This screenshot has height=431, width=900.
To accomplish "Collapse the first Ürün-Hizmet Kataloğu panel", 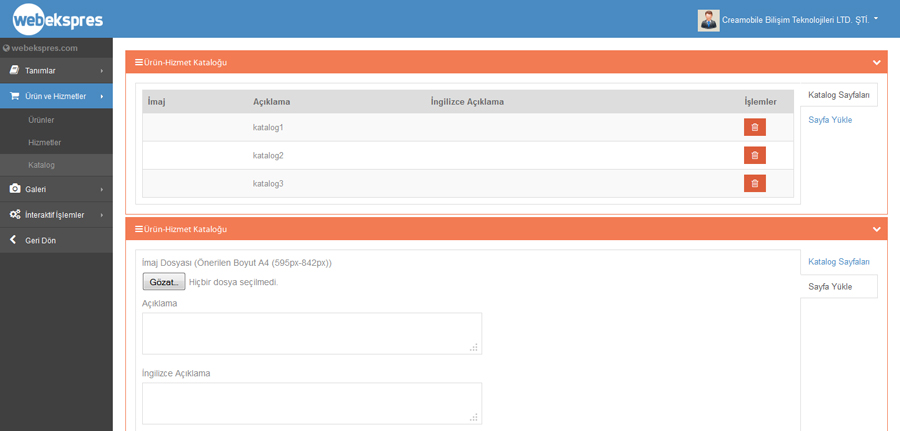I will pos(877,62).
